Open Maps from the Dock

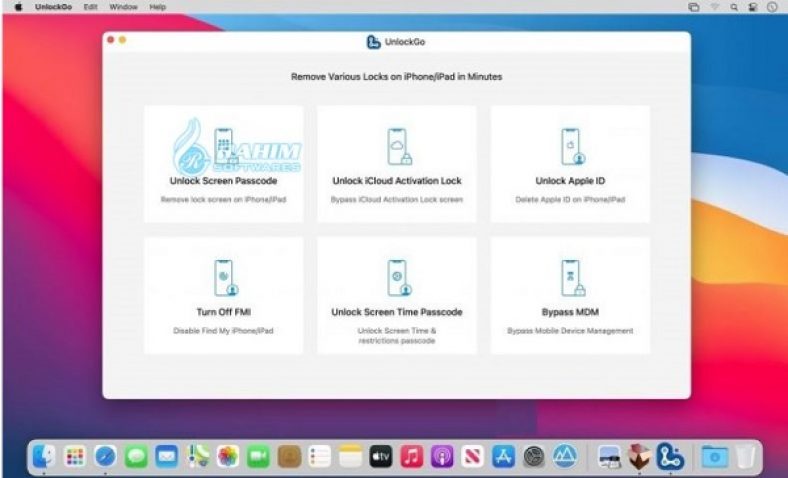pyautogui.click(x=198, y=456)
